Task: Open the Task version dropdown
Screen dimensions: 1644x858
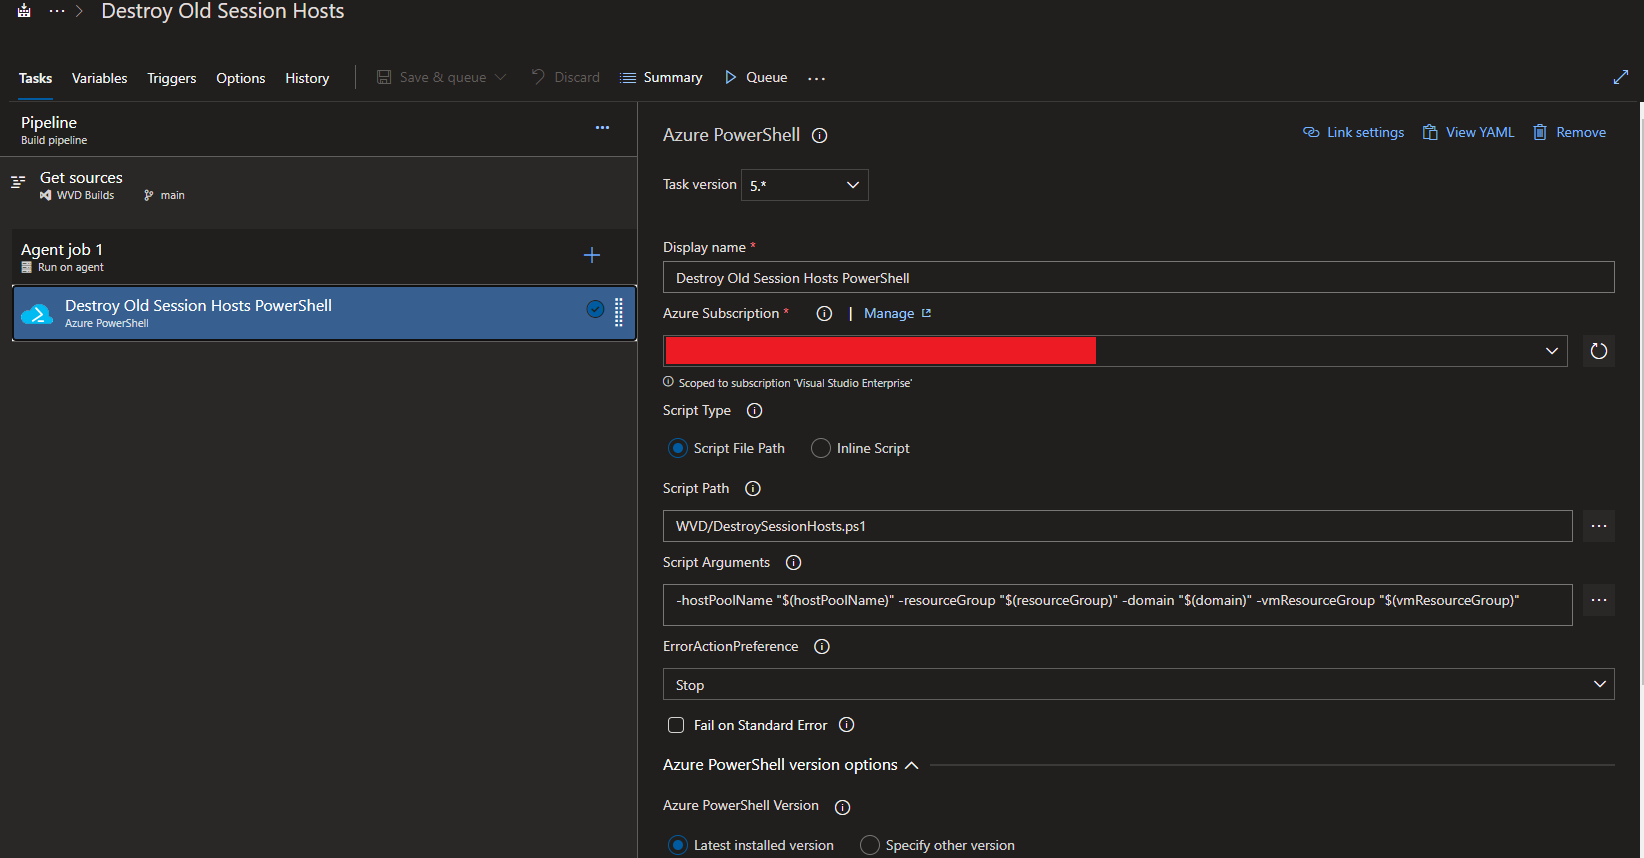Action: point(804,185)
